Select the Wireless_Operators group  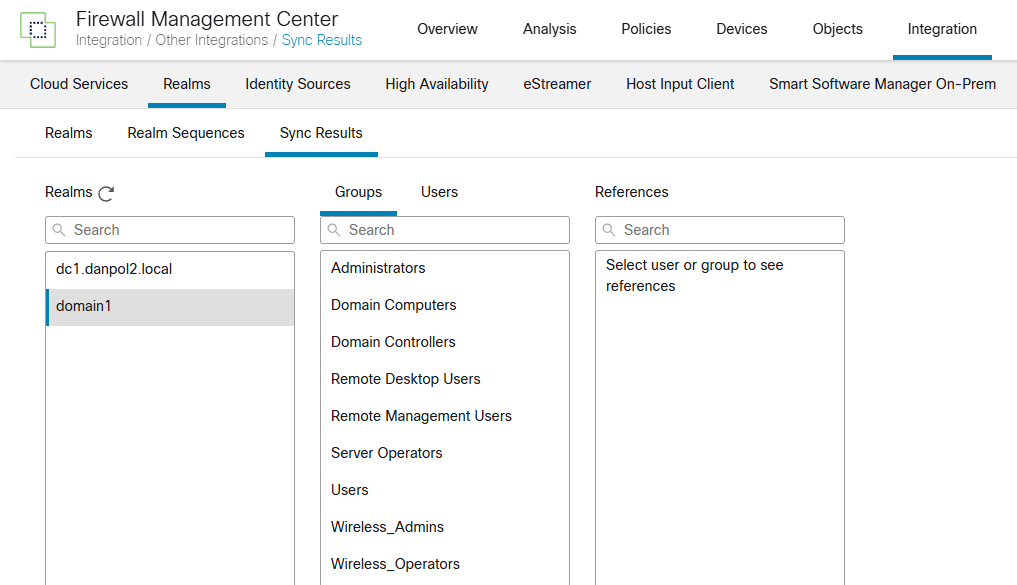(445, 564)
